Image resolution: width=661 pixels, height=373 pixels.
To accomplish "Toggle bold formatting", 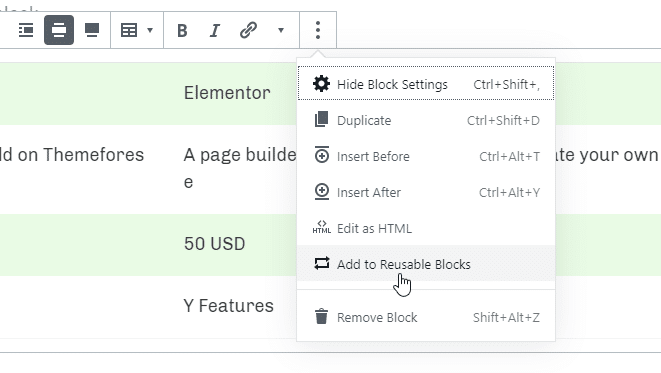I will pos(182,30).
